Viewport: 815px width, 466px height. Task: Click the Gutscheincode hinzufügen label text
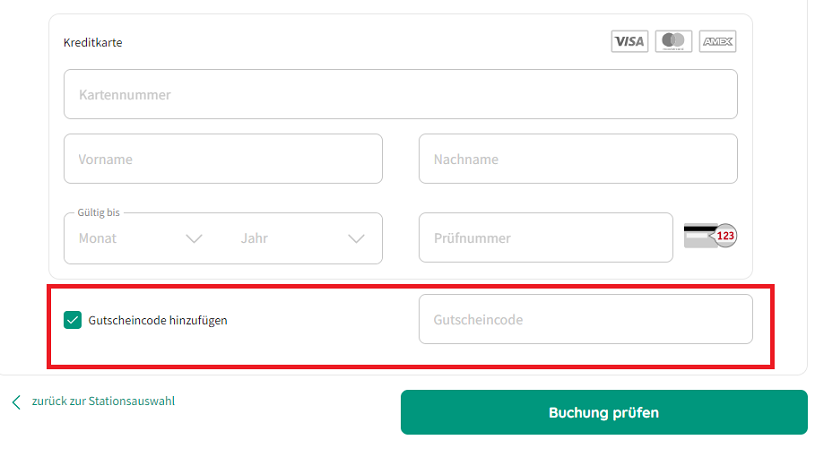(158, 320)
